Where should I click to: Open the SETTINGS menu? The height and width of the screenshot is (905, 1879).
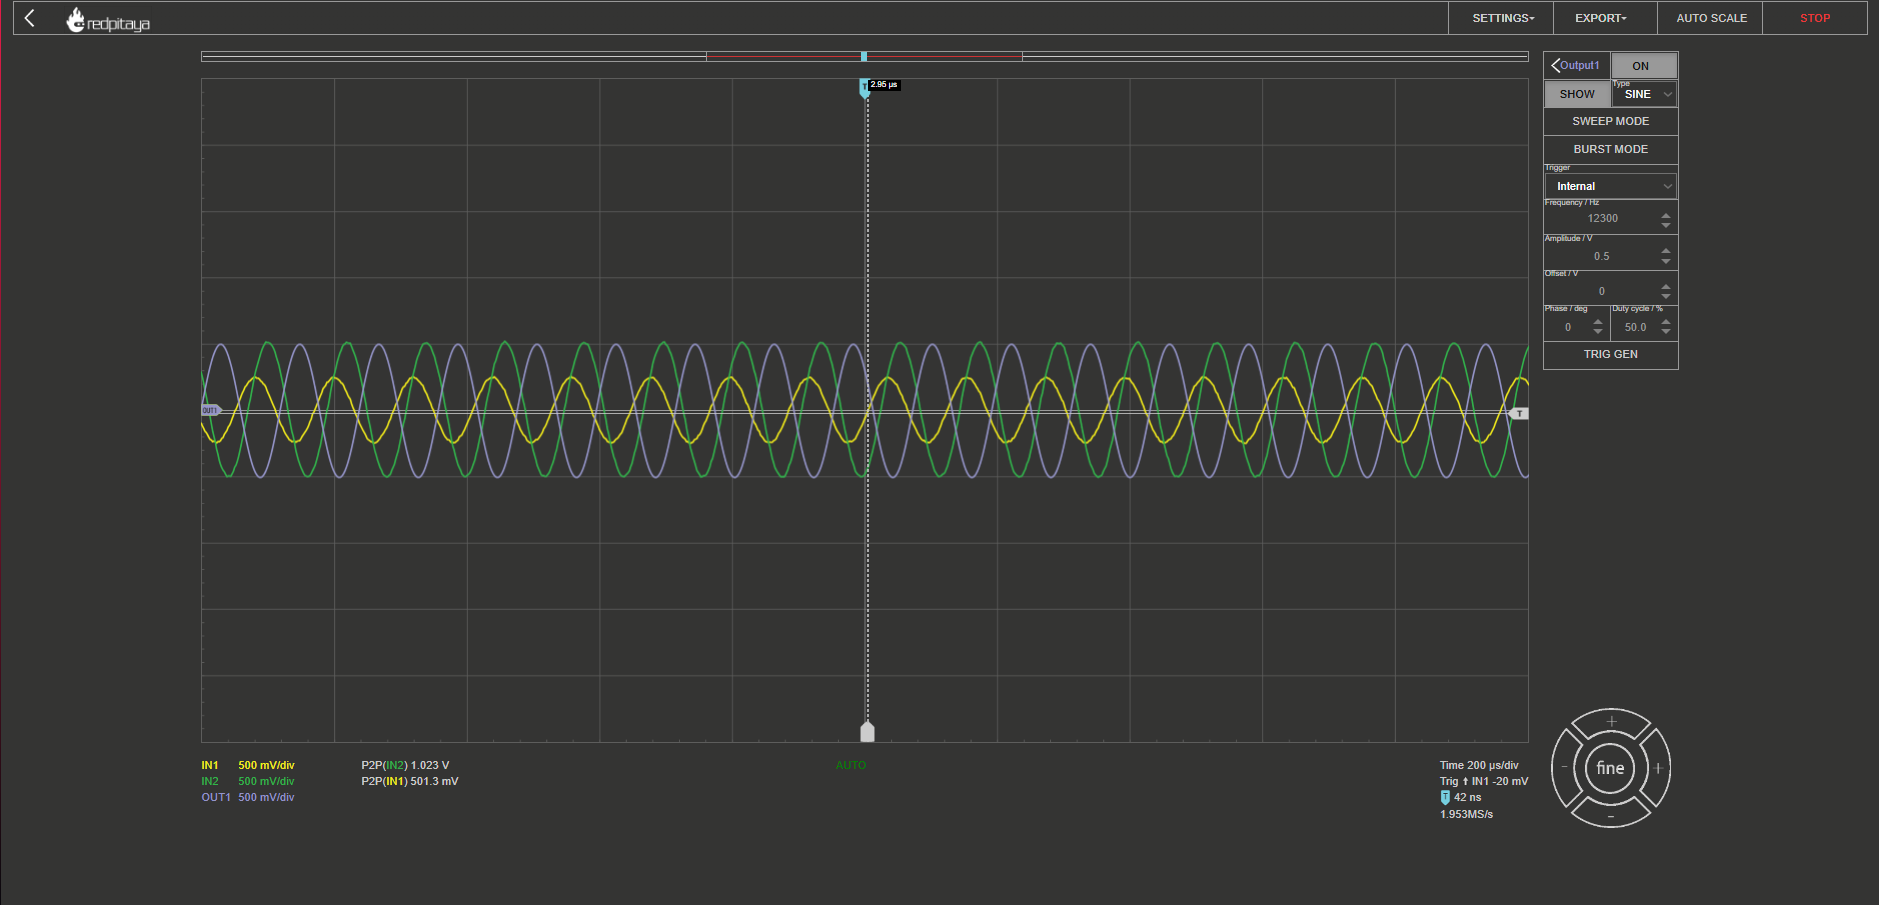click(1502, 18)
